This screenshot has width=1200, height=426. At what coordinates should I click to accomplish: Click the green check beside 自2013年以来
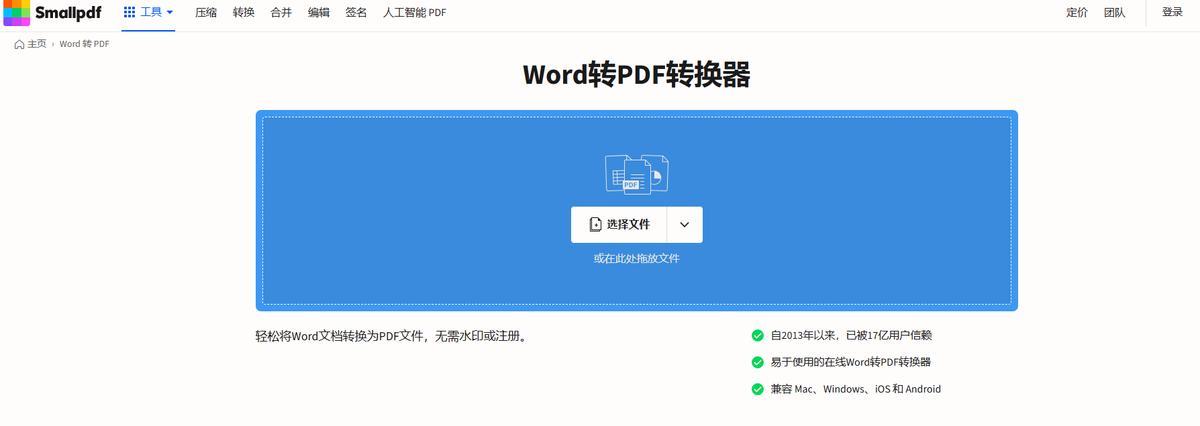pyautogui.click(x=757, y=336)
